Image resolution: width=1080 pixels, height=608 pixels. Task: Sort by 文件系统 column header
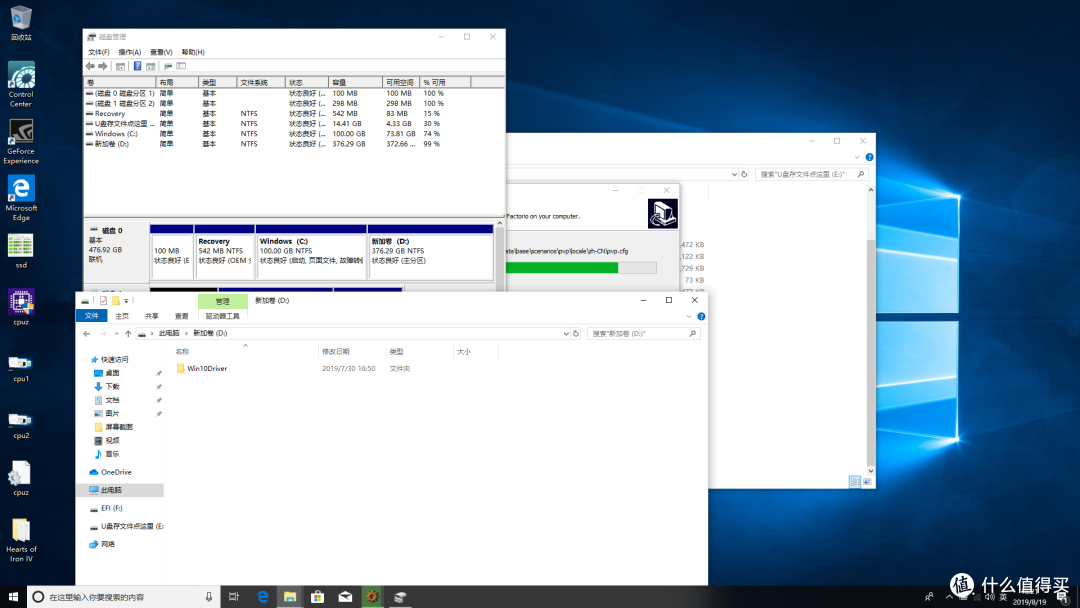(x=261, y=83)
